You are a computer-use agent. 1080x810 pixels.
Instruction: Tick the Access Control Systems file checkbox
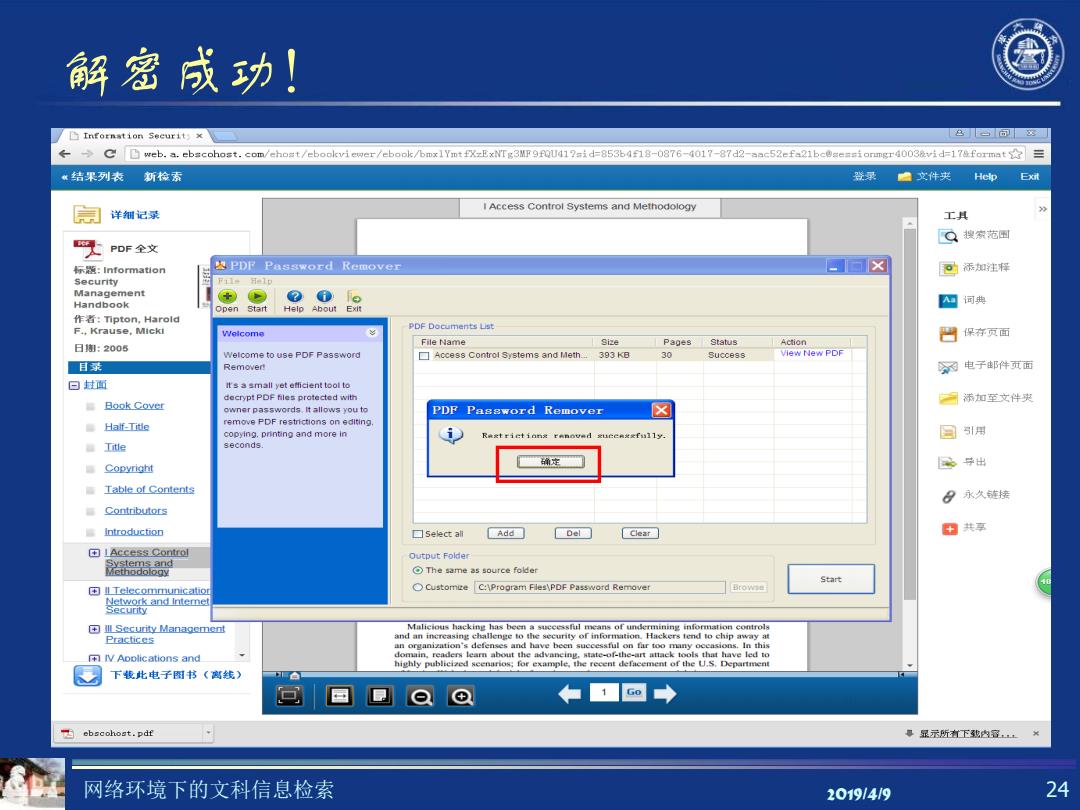424,356
